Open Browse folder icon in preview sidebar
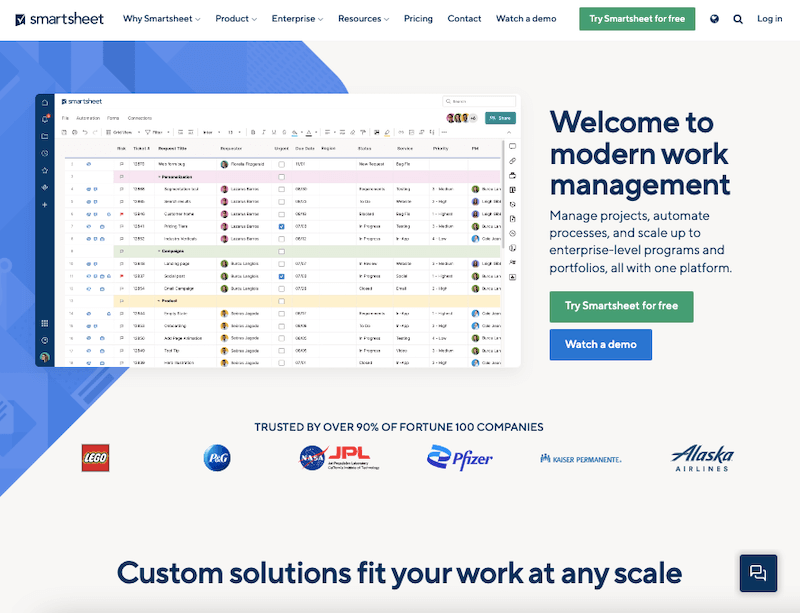 pos(45,136)
